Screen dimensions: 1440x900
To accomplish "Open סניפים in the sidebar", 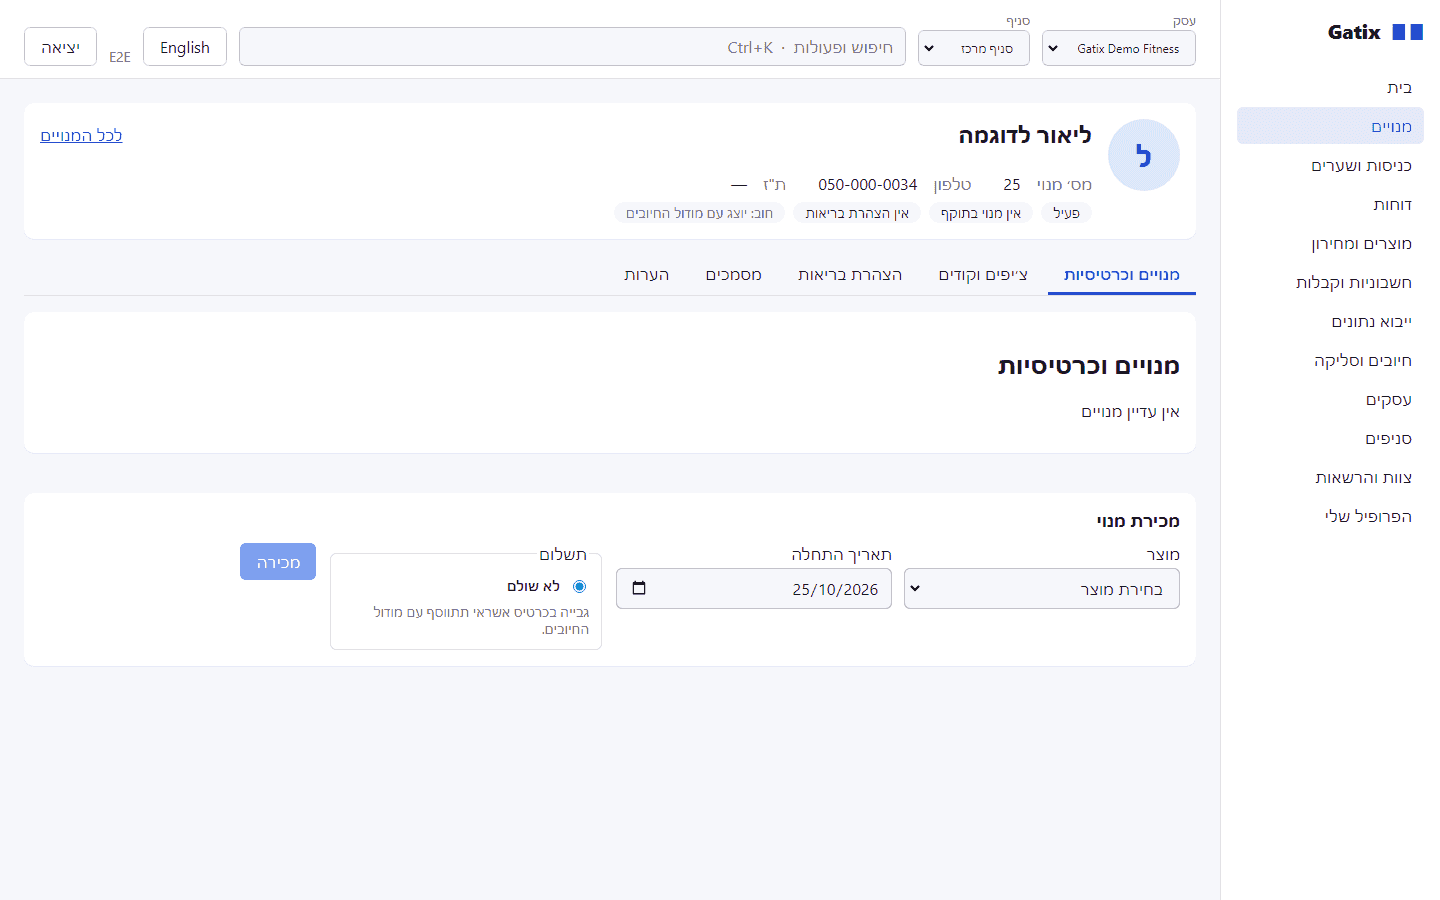I will tap(1330, 438).
